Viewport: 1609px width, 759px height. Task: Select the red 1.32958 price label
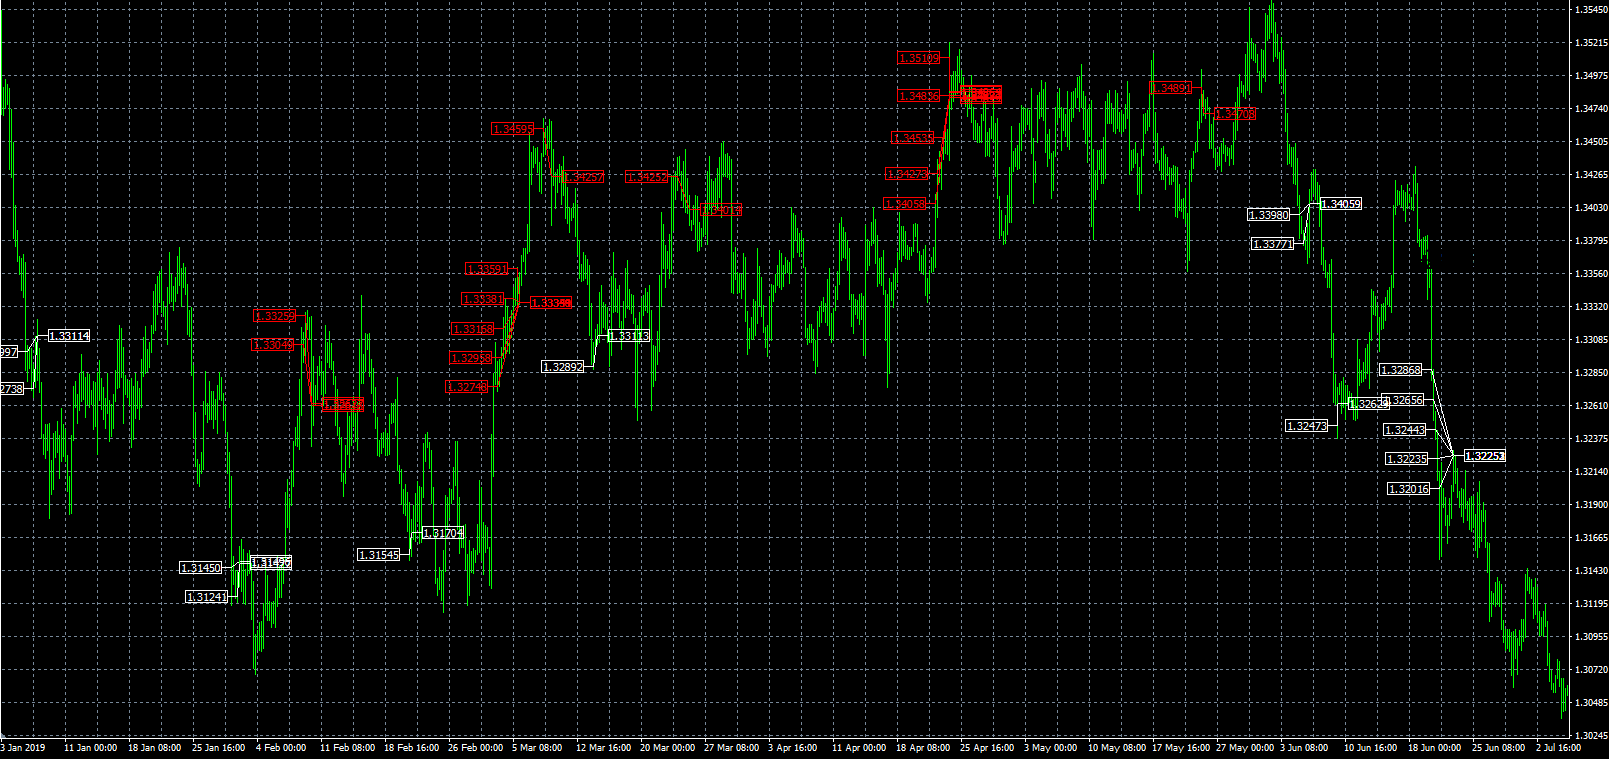[x=471, y=358]
